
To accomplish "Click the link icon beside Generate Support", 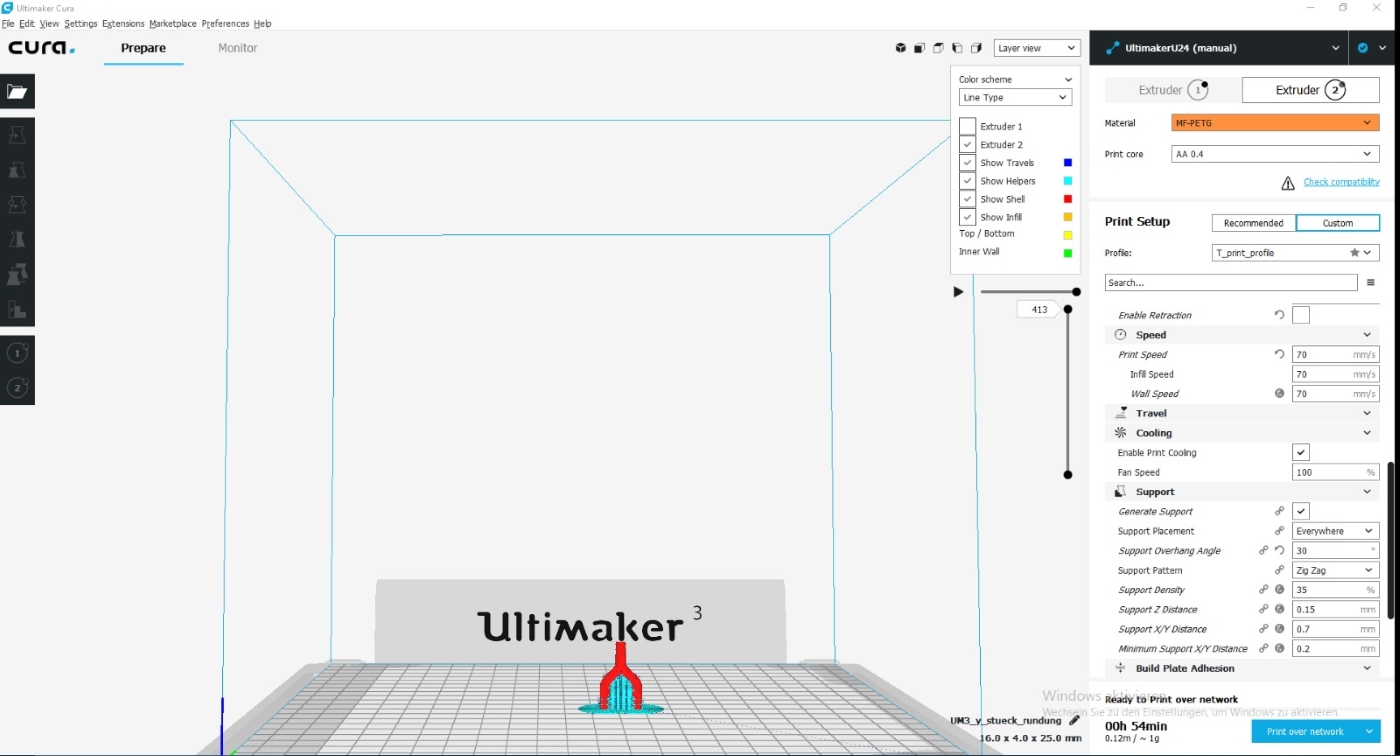I will [x=1279, y=511].
